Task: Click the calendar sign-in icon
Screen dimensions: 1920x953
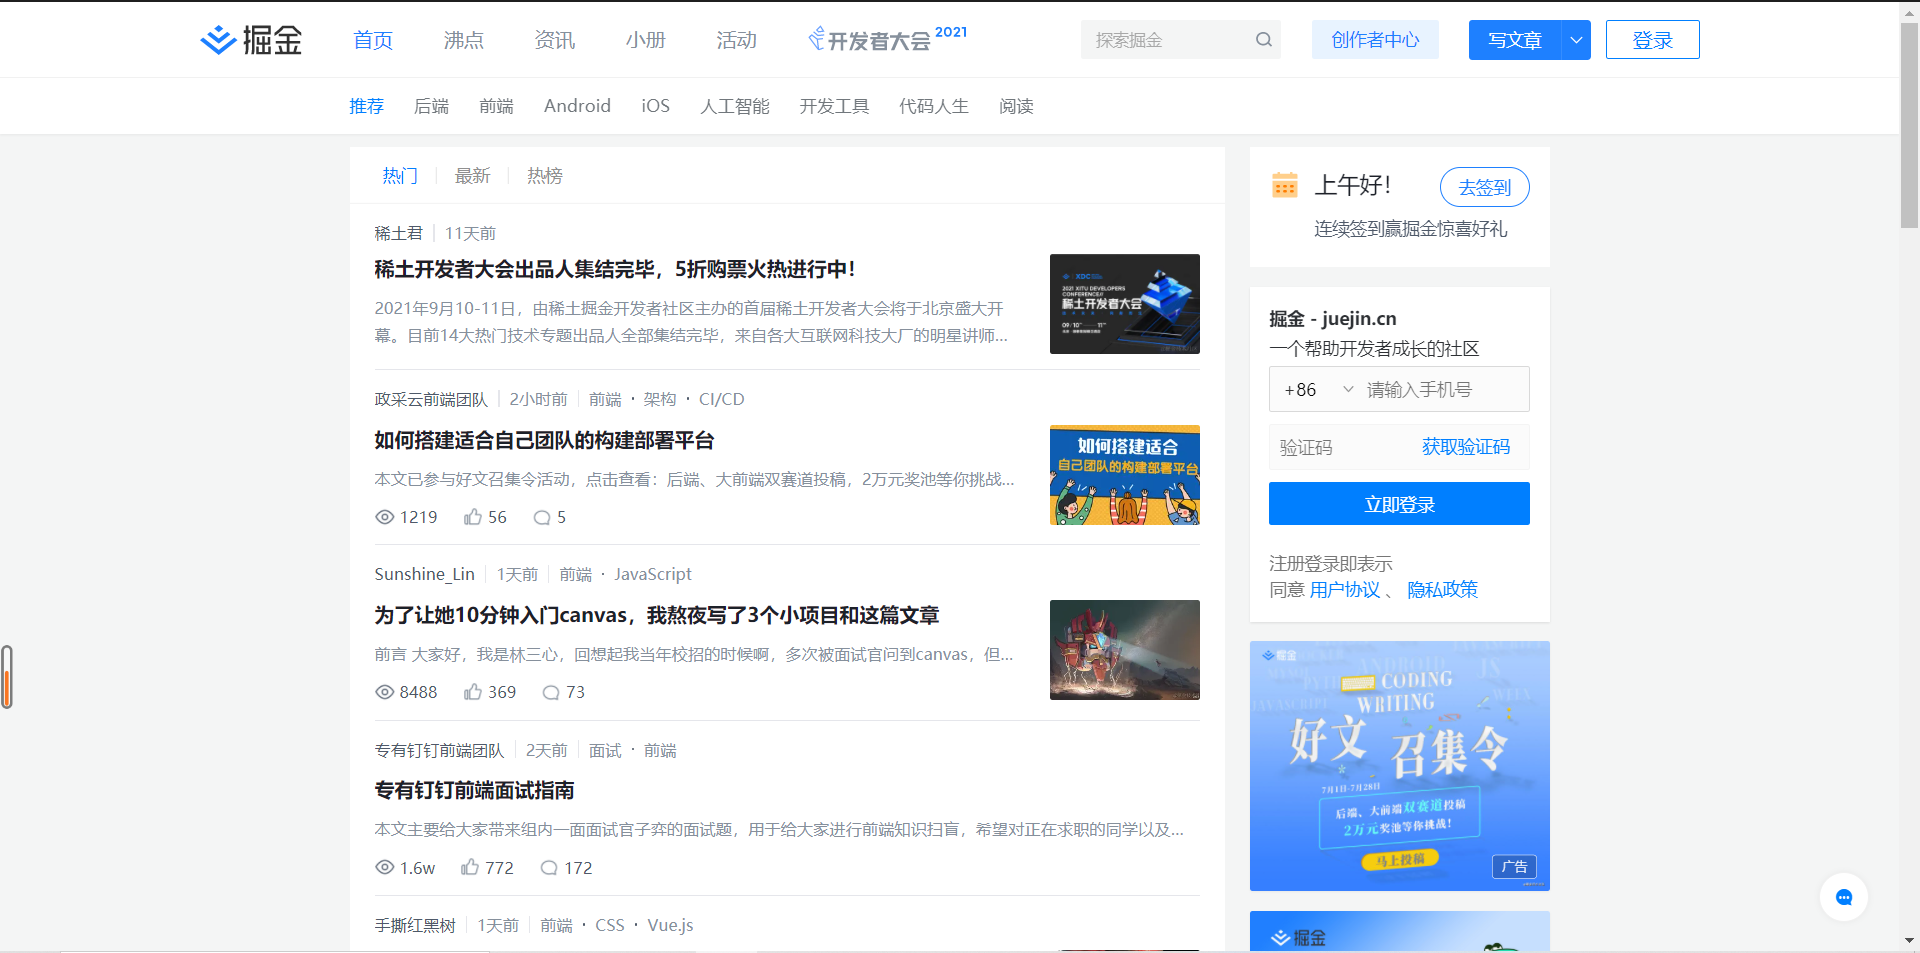Action: point(1284,185)
